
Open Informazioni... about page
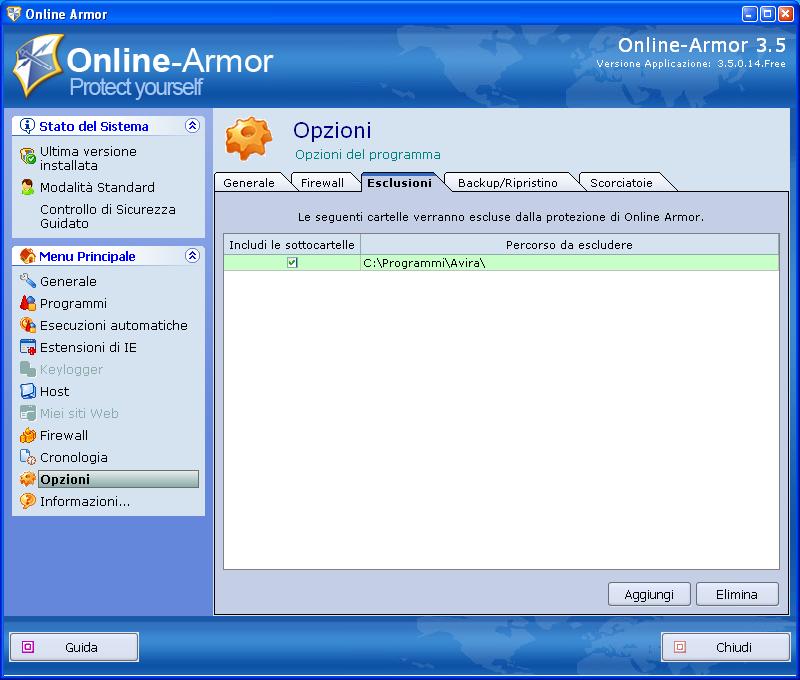click(x=85, y=501)
